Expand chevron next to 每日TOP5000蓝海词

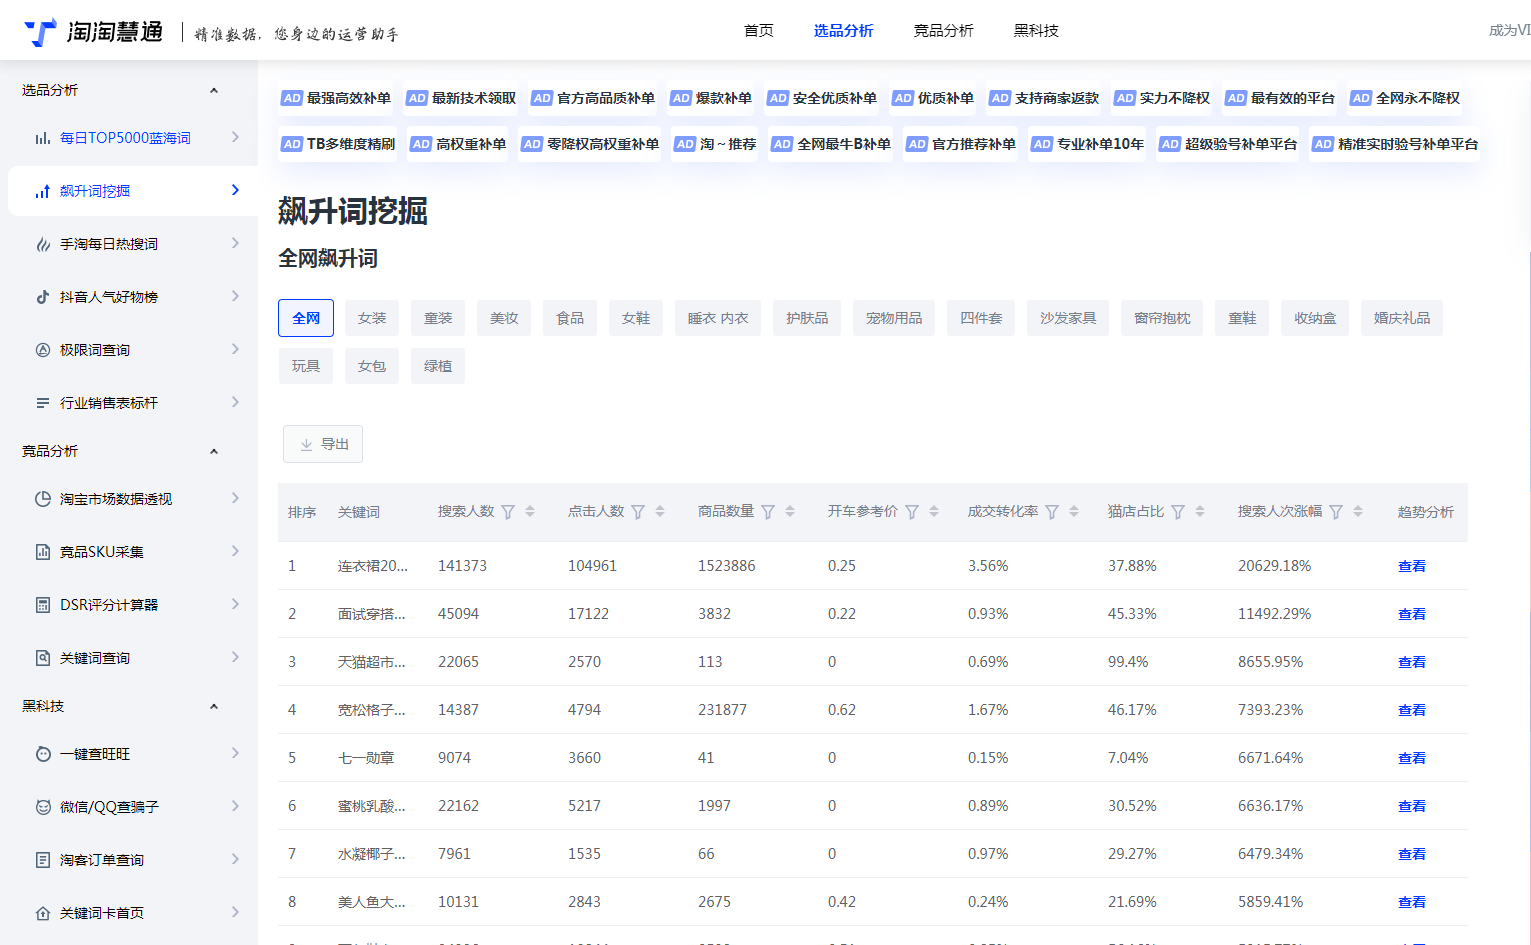tap(236, 137)
